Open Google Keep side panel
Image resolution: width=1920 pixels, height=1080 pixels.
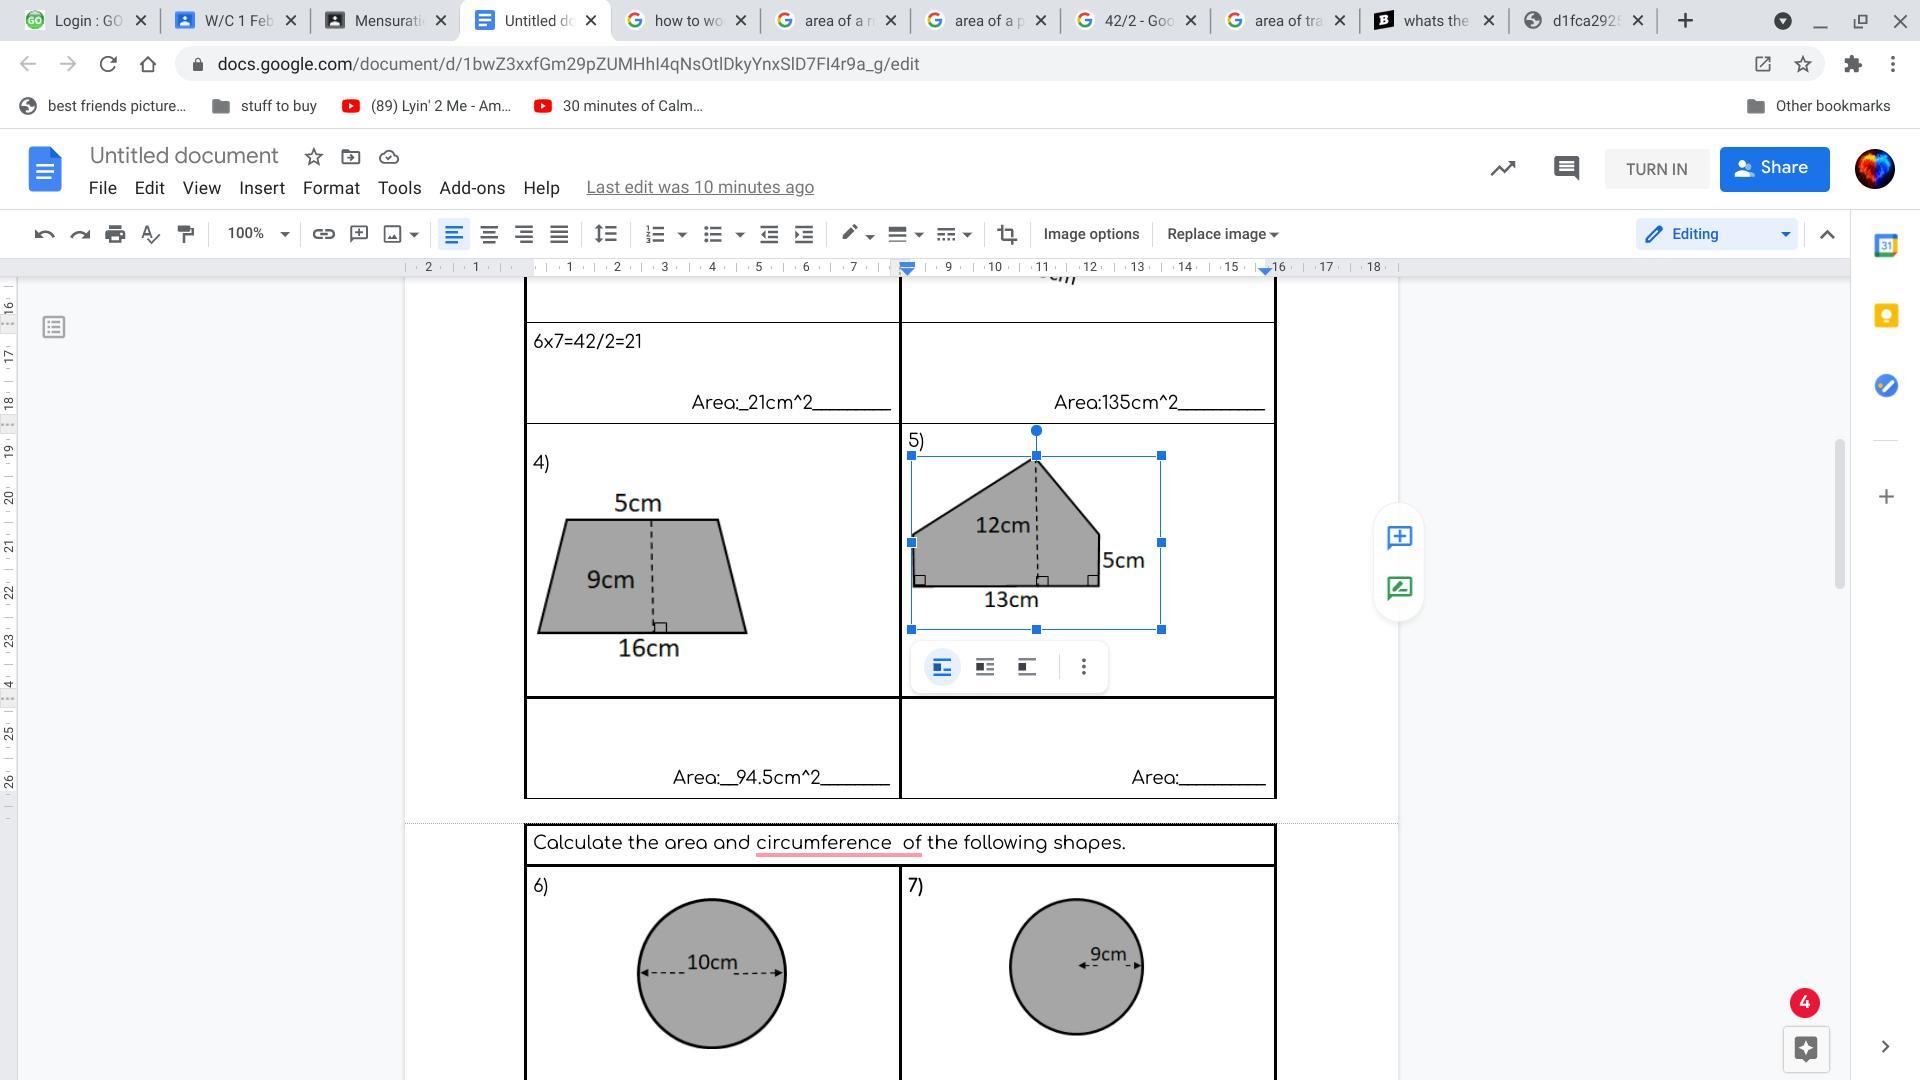point(1885,316)
